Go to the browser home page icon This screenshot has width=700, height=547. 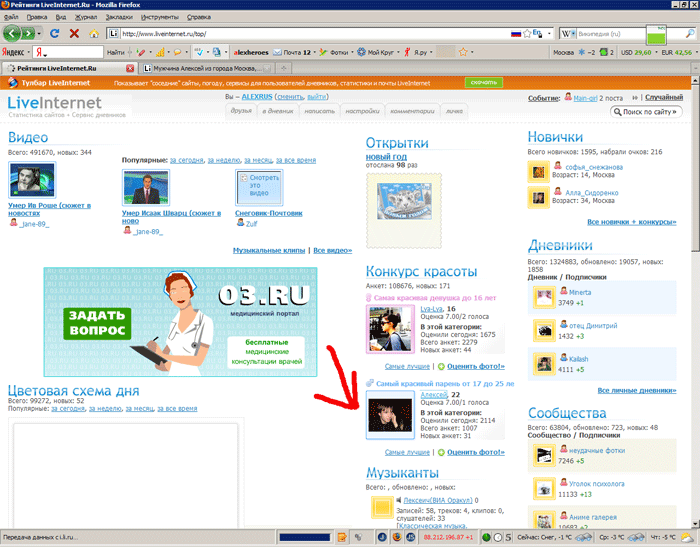[x=94, y=33]
